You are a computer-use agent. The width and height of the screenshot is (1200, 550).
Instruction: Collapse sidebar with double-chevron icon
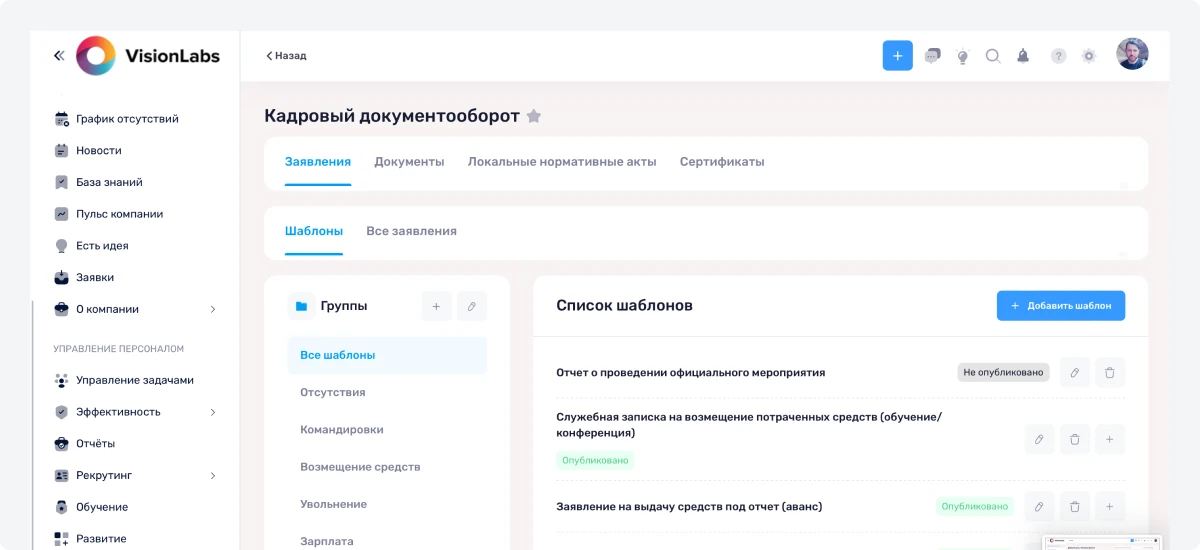point(58,56)
